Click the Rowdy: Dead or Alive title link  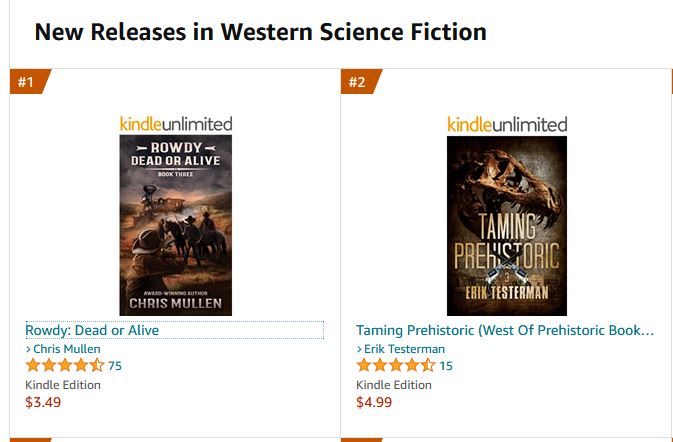click(92, 330)
